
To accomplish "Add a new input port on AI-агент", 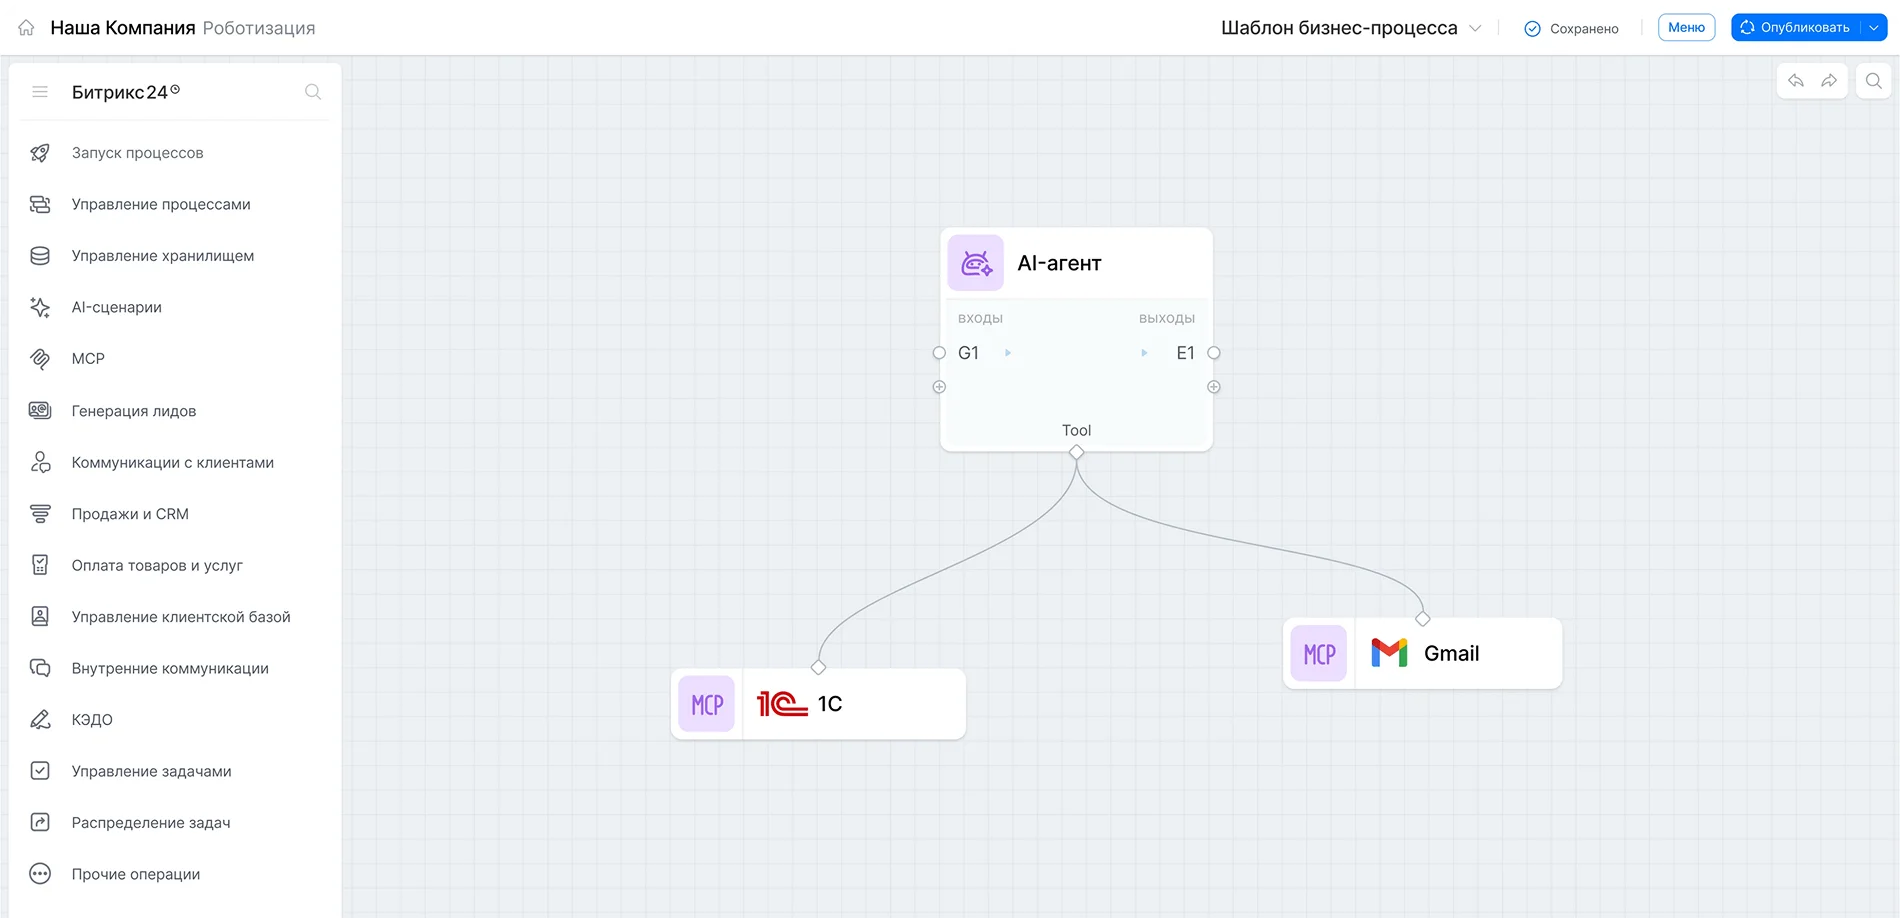I will click(939, 387).
